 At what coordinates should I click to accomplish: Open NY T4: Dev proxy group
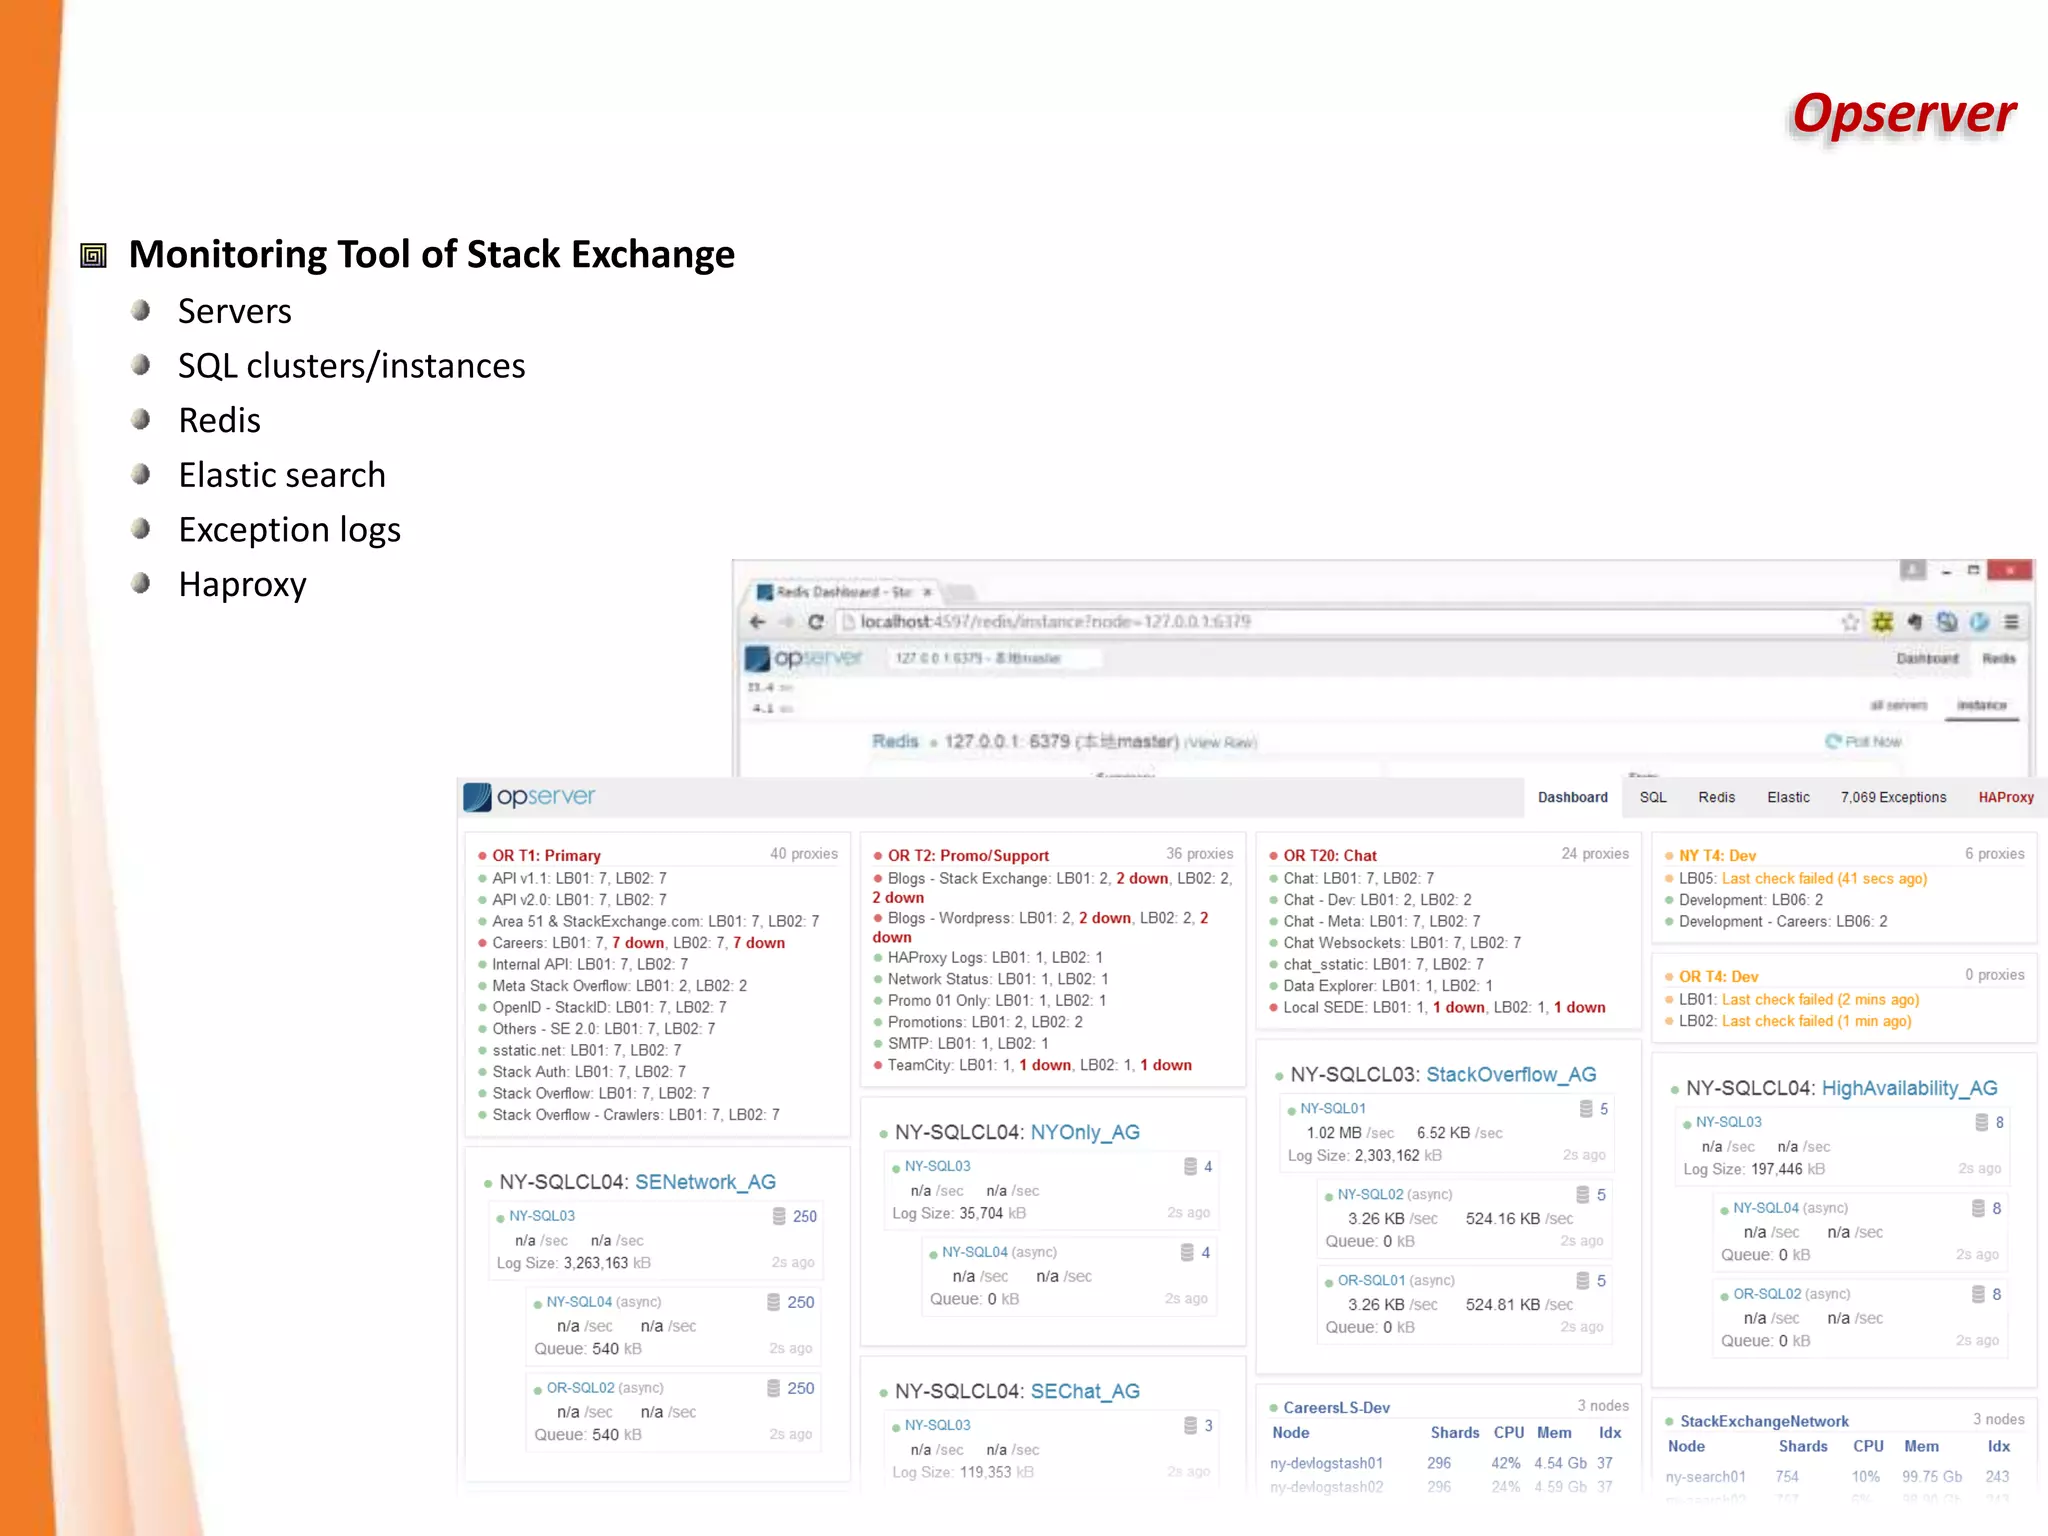(x=1717, y=856)
